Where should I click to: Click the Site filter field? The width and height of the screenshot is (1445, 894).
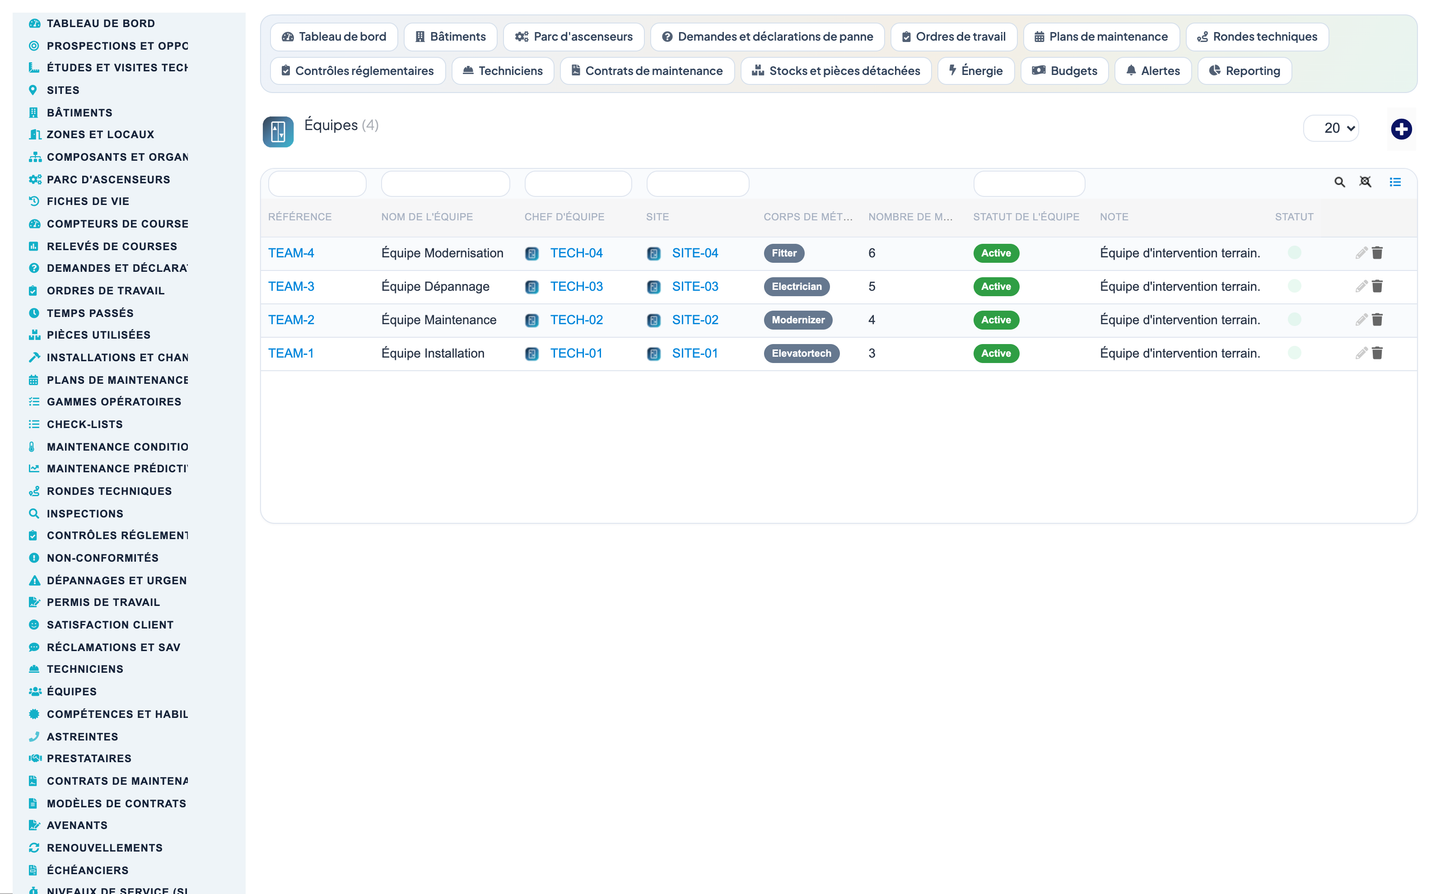pos(698,184)
